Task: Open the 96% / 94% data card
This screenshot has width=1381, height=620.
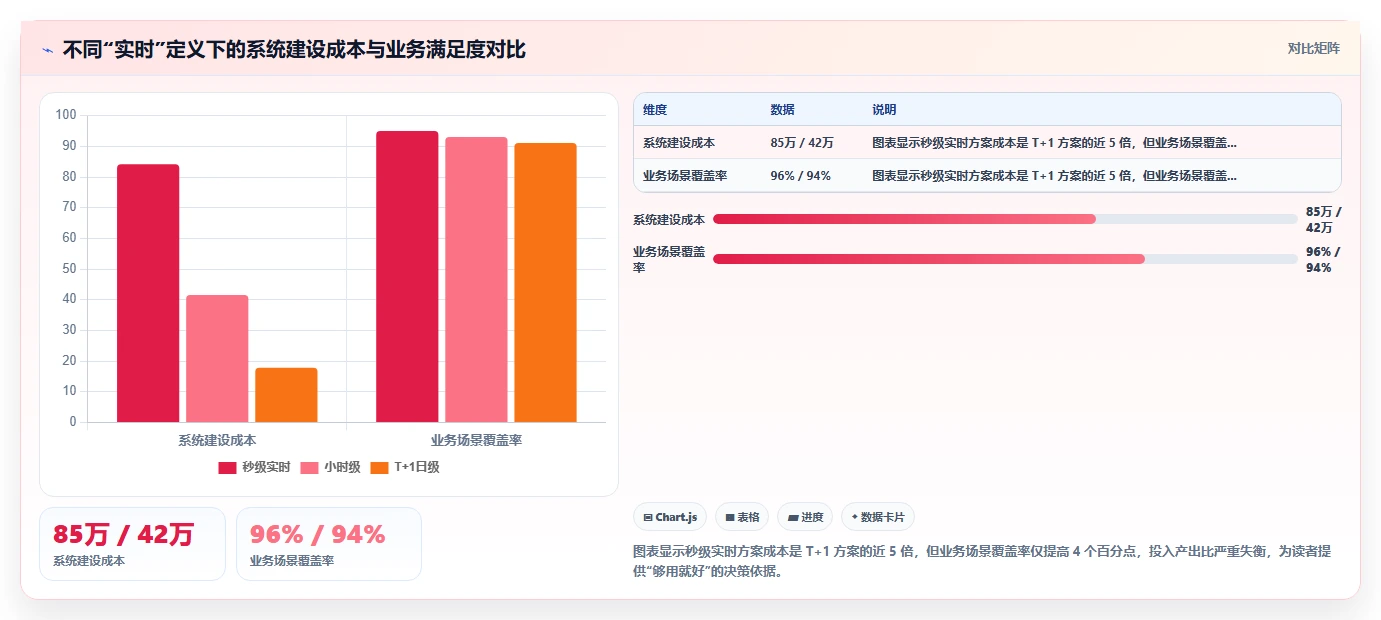Action: (x=329, y=544)
